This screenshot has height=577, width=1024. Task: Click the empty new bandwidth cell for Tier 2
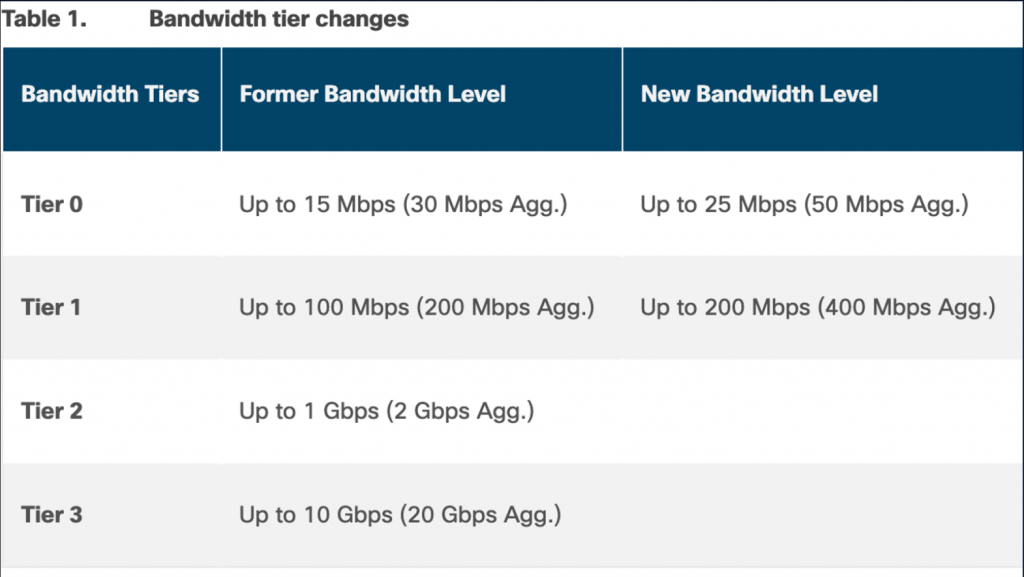click(820, 411)
